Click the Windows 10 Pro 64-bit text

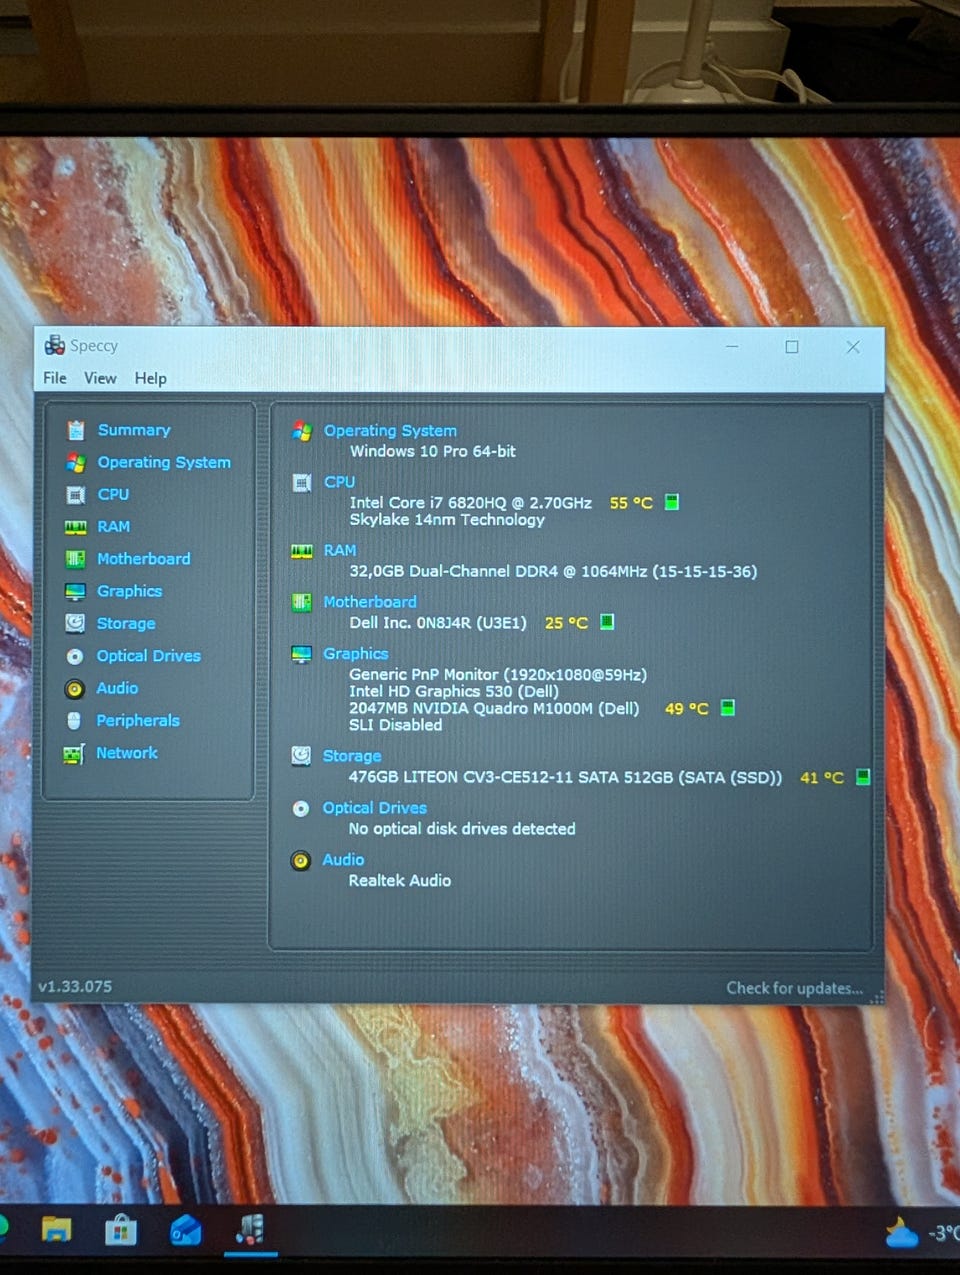tap(432, 451)
